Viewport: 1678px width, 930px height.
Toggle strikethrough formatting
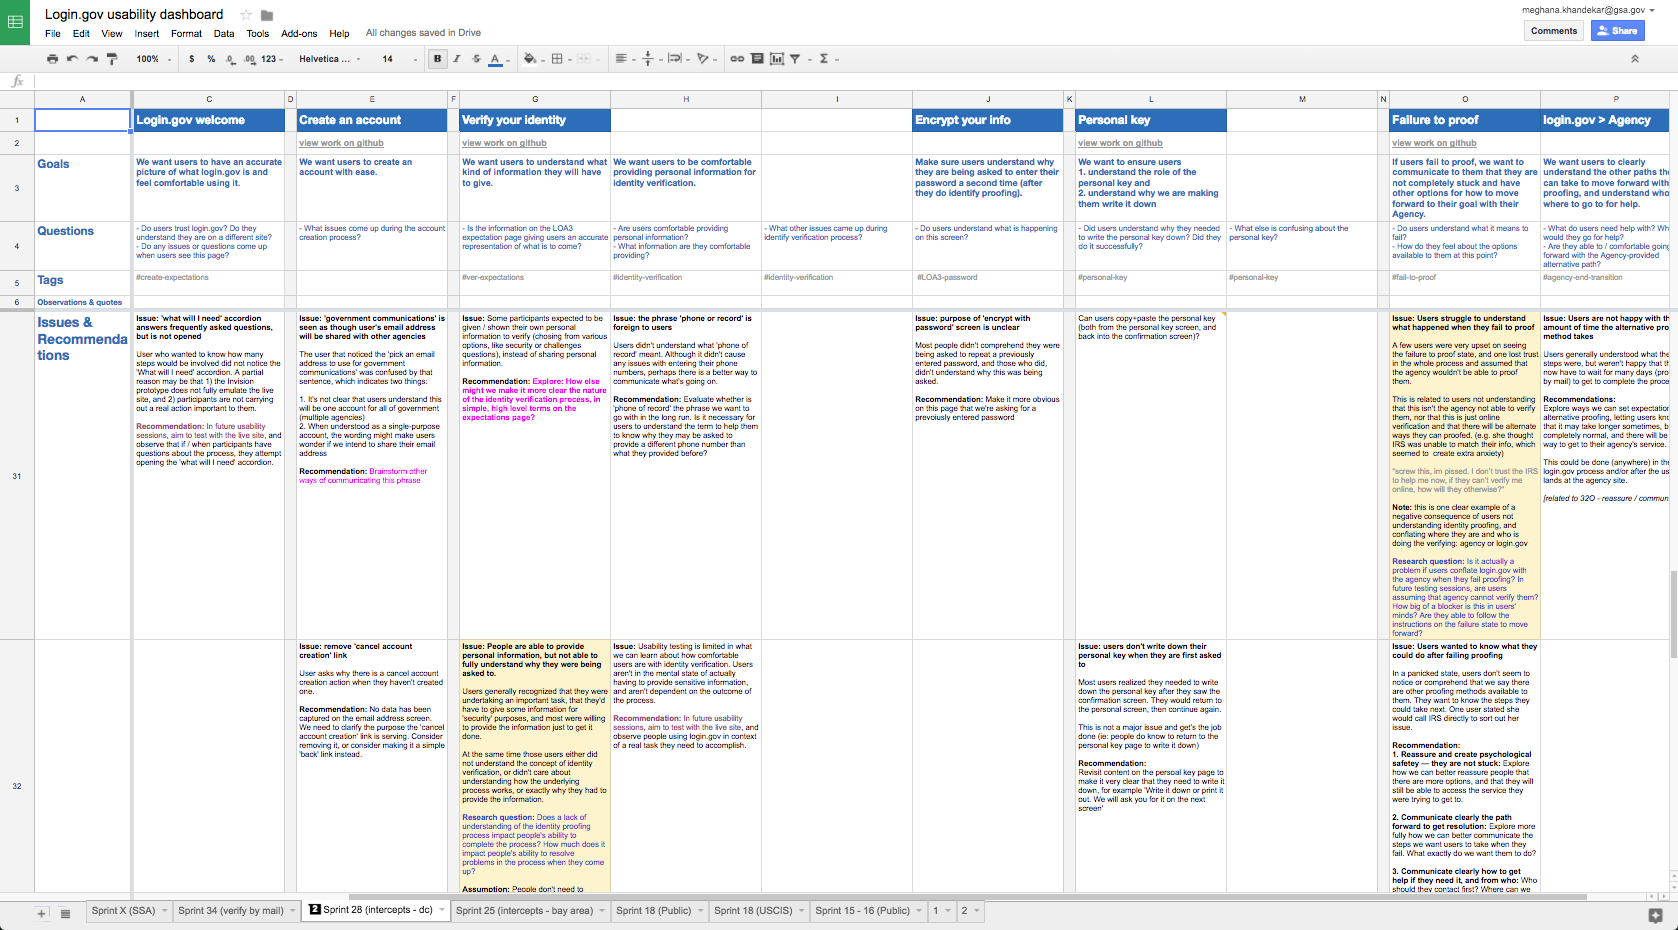[476, 59]
